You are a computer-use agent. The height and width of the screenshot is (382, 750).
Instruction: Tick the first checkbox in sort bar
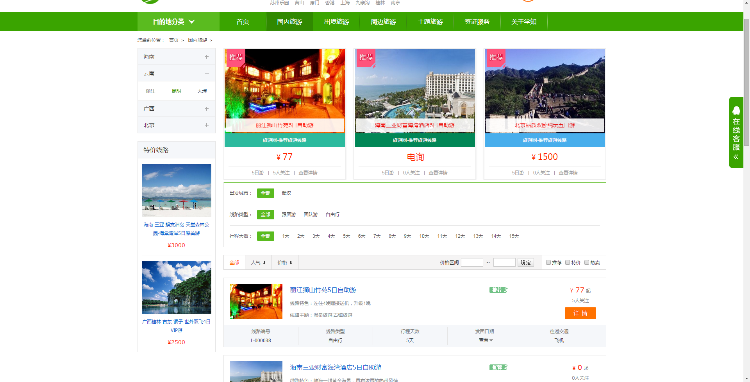pos(548,262)
